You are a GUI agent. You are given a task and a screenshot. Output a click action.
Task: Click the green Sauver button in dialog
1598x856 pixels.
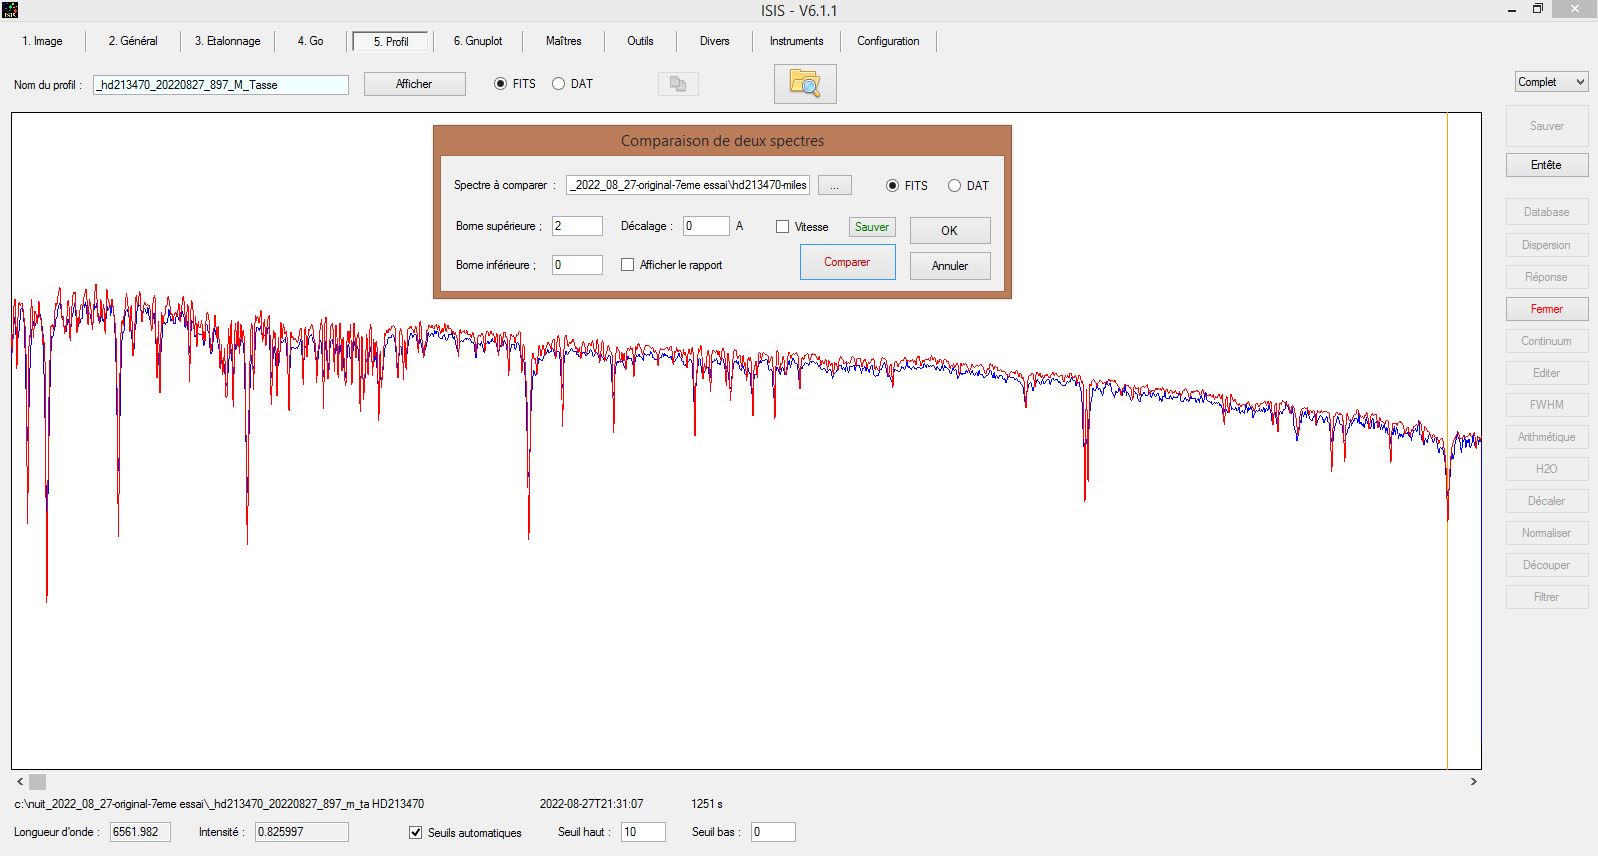[871, 227]
